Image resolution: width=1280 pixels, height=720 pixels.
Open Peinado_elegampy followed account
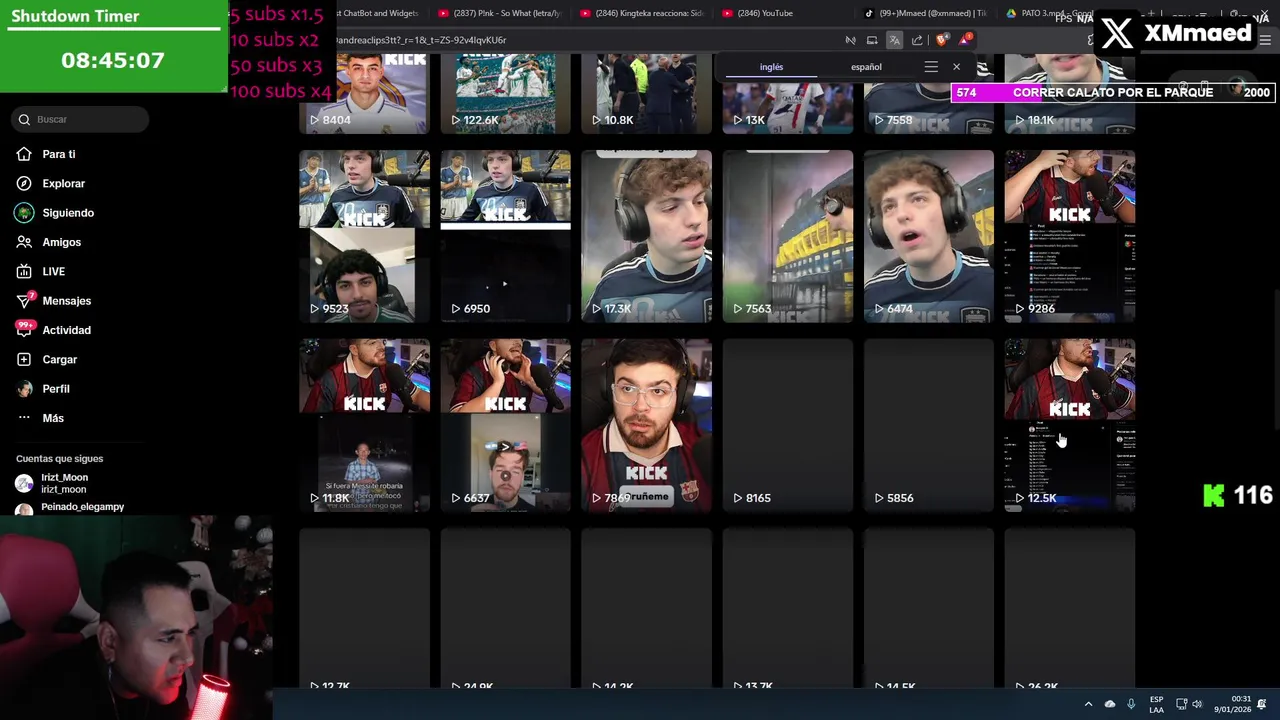(82, 507)
